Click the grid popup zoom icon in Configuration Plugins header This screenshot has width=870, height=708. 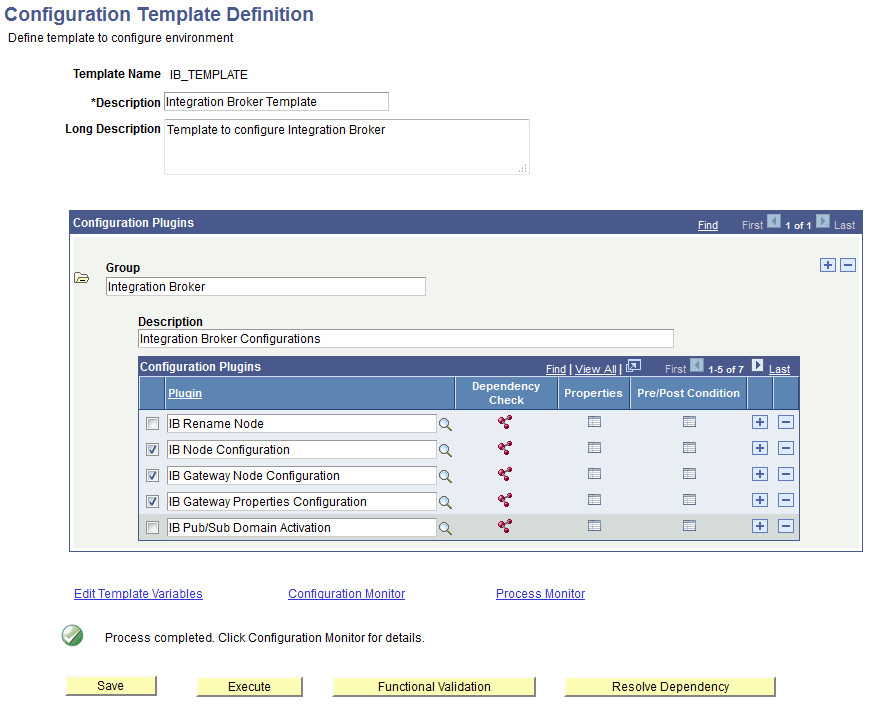[x=634, y=367]
